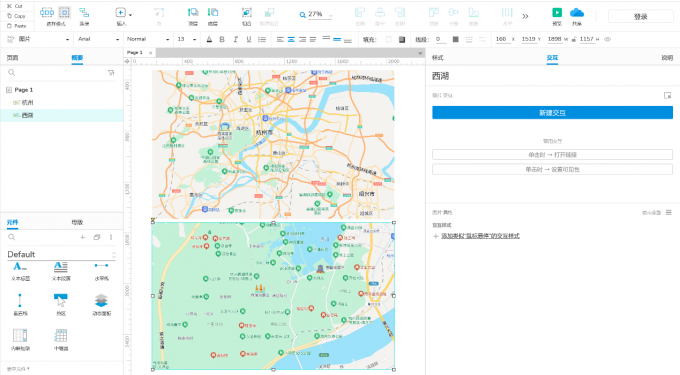Expand the Page 1 tree node
The image size is (680, 375).
coord(9,90)
